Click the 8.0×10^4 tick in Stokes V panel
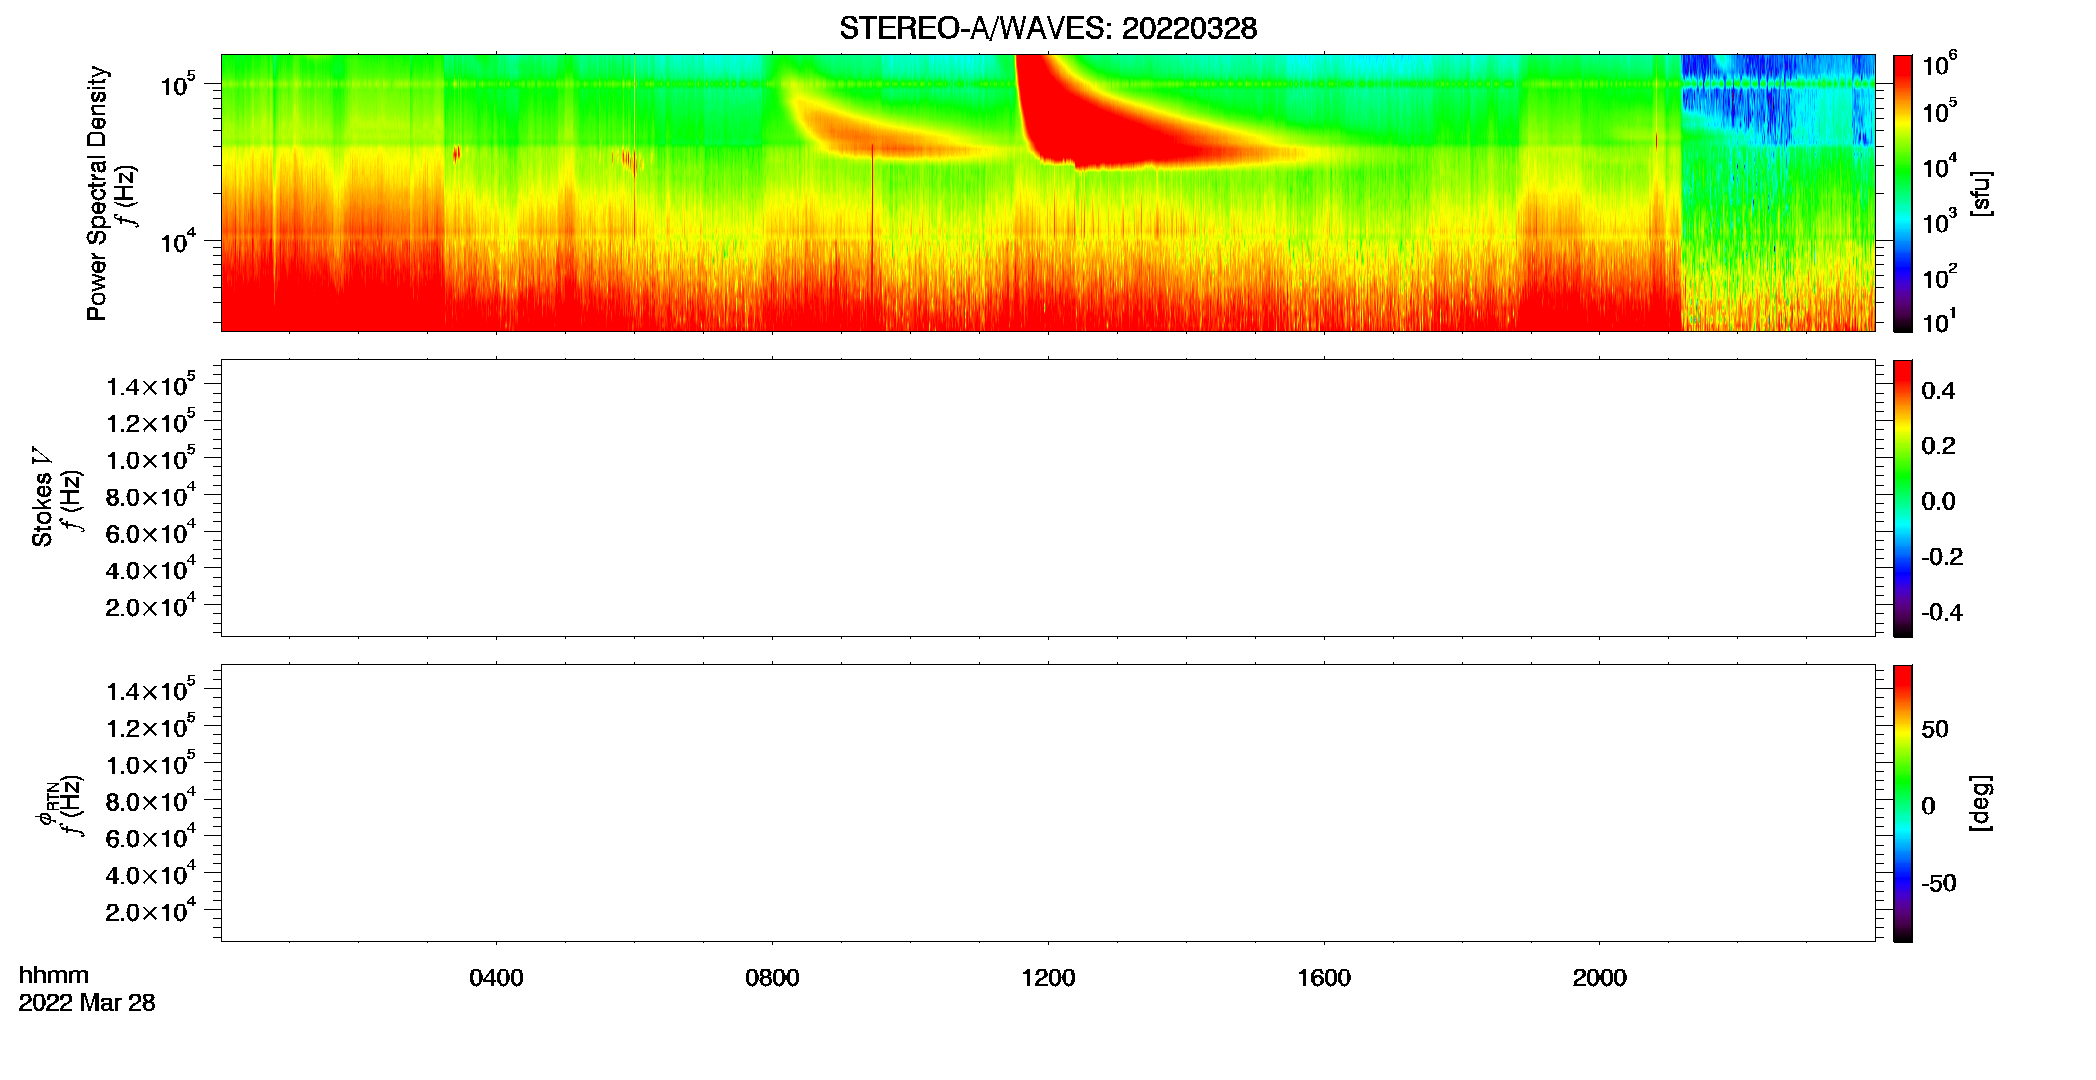 [150, 496]
